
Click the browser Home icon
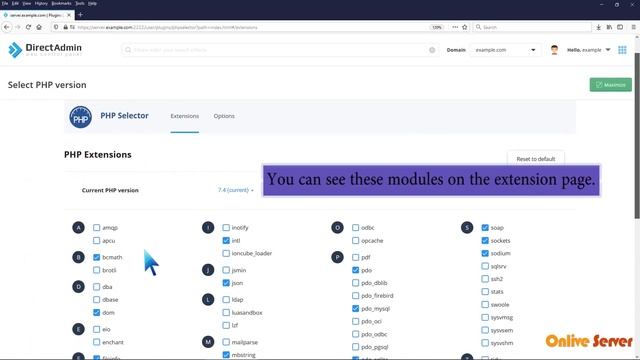39,27
